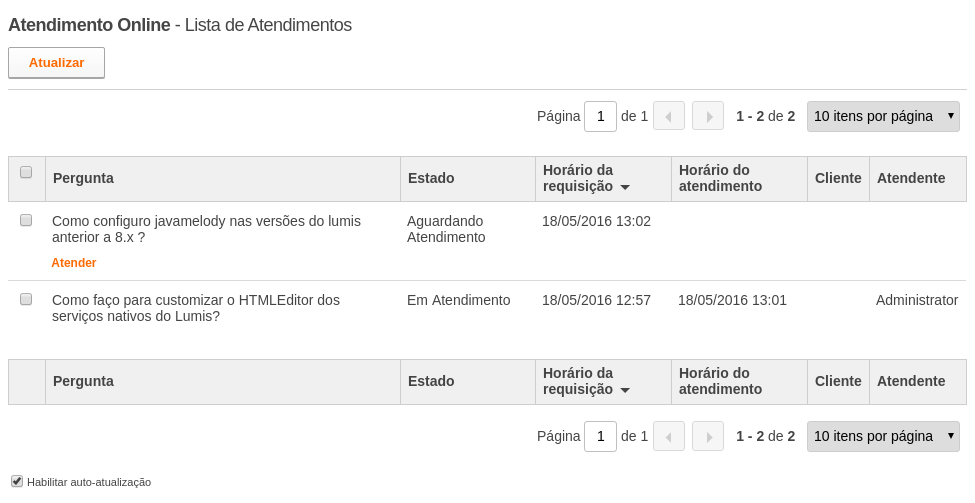This screenshot has width=975, height=503.
Task: Click the bottom next page arrow
Action: click(708, 436)
